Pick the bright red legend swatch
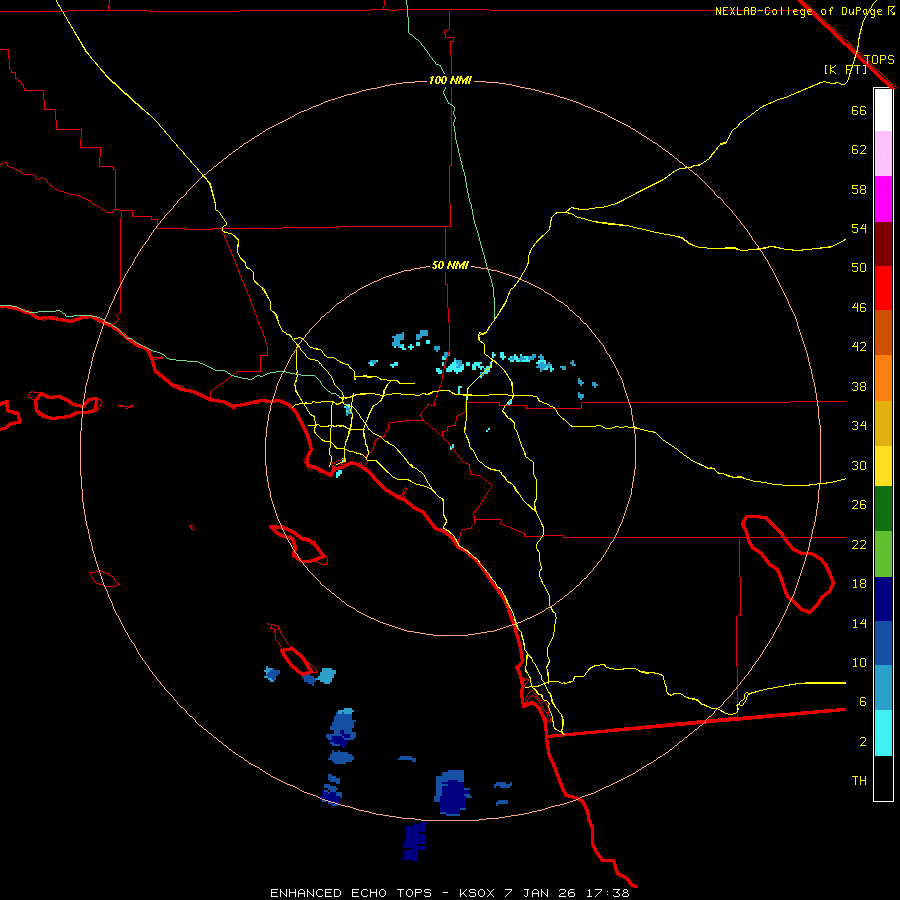Screen dimensions: 900x900 click(x=883, y=288)
